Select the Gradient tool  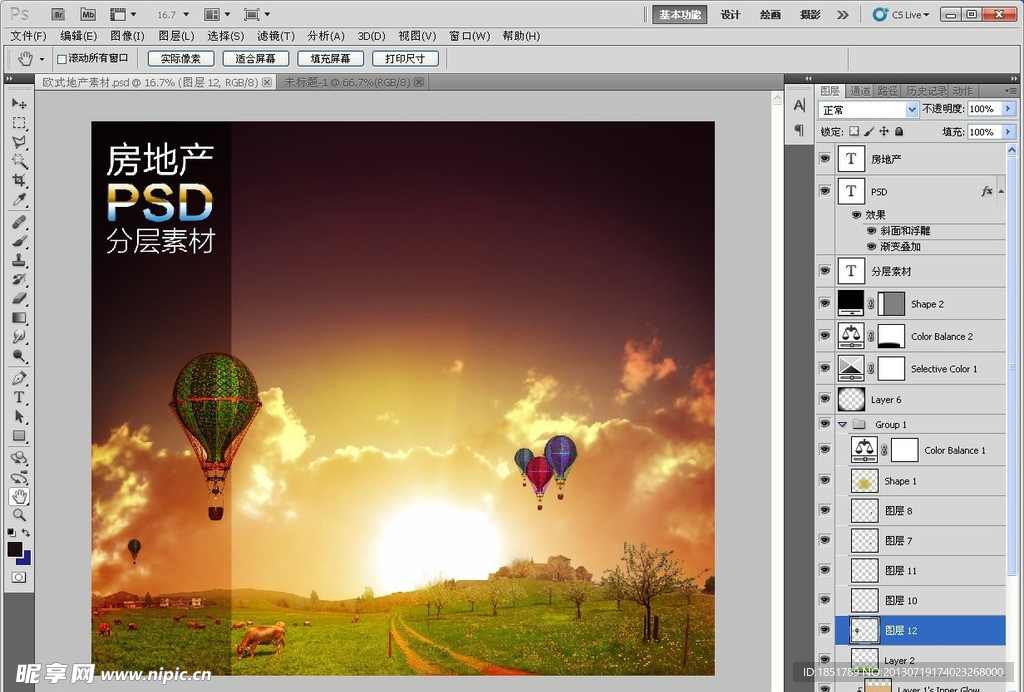pos(19,318)
